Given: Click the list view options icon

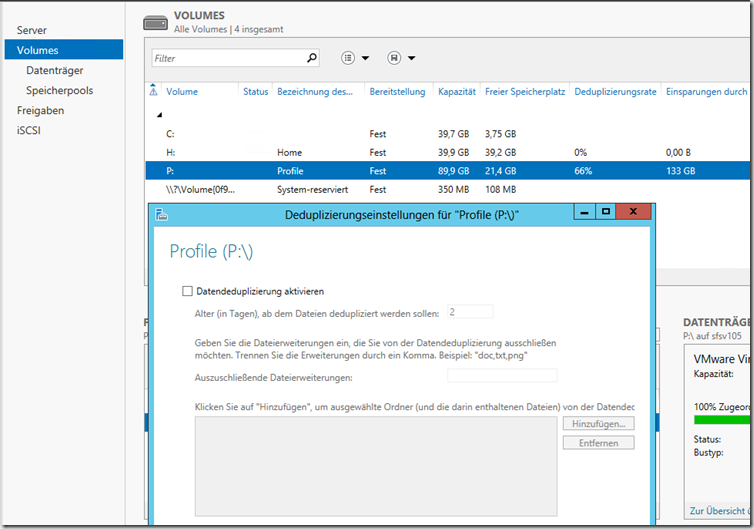Looking at the screenshot, I should [x=348, y=58].
